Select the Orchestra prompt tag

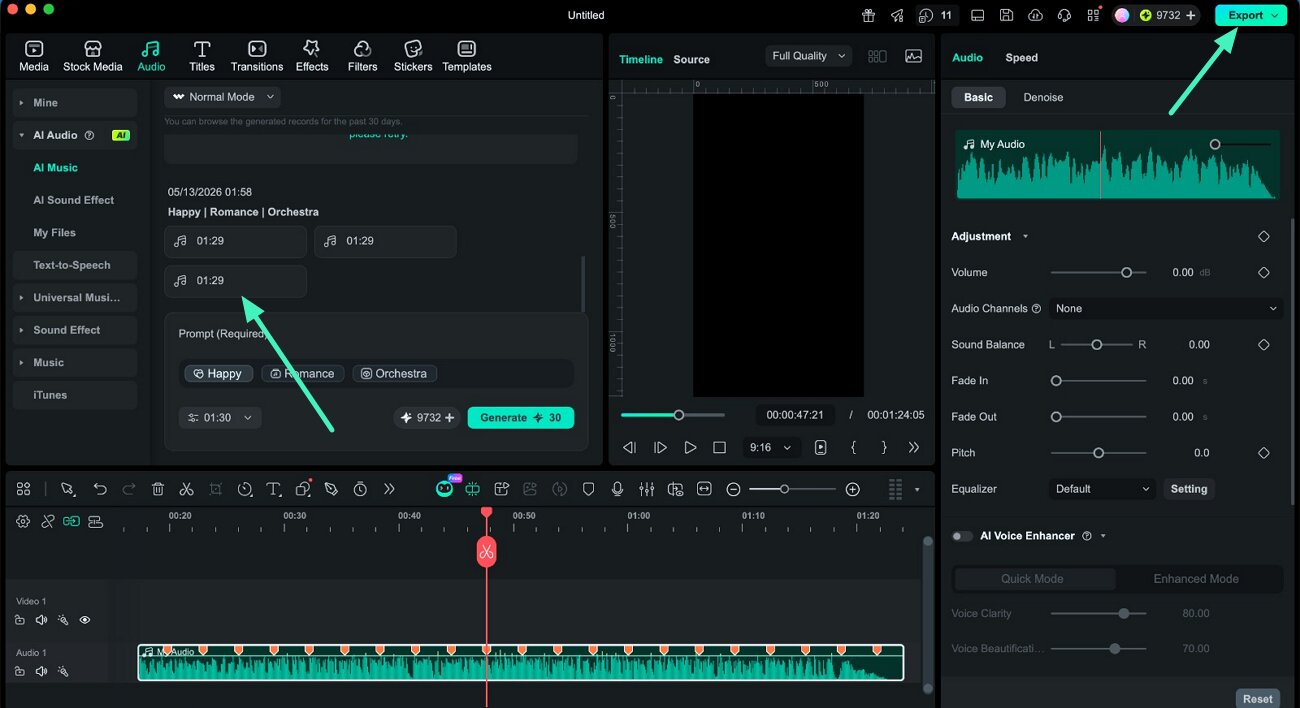(x=394, y=373)
